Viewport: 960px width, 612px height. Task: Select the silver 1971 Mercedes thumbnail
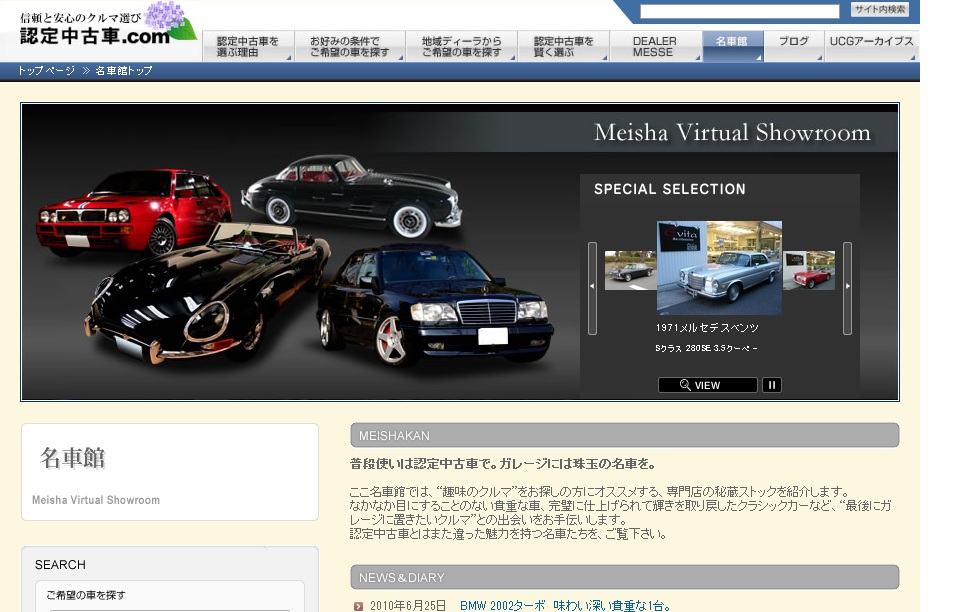click(718, 267)
